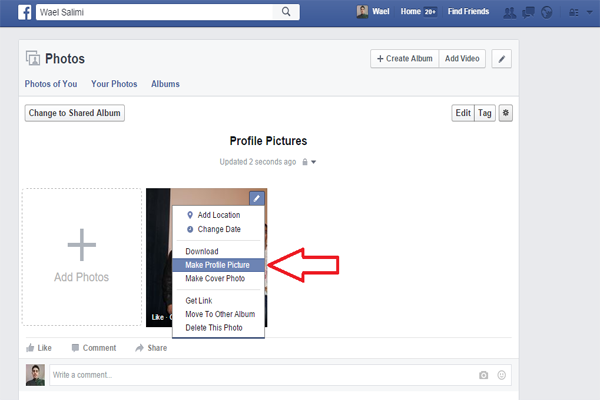This screenshot has width=600, height=400.
Task: Click the Find Friends link
Action: pyautogui.click(x=469, y=12)
